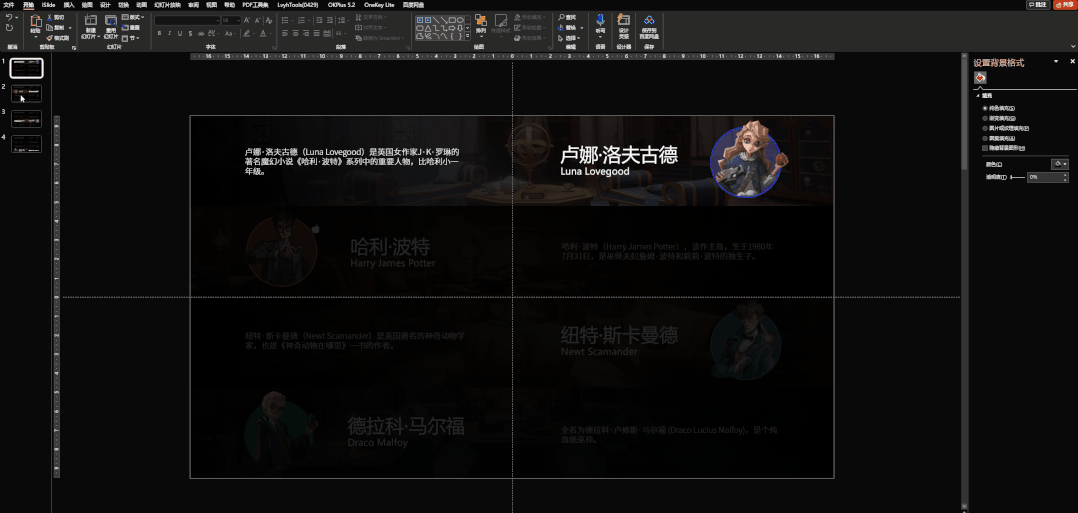
Task: Select Picture or texture fill radio
Action: (985, 128)
